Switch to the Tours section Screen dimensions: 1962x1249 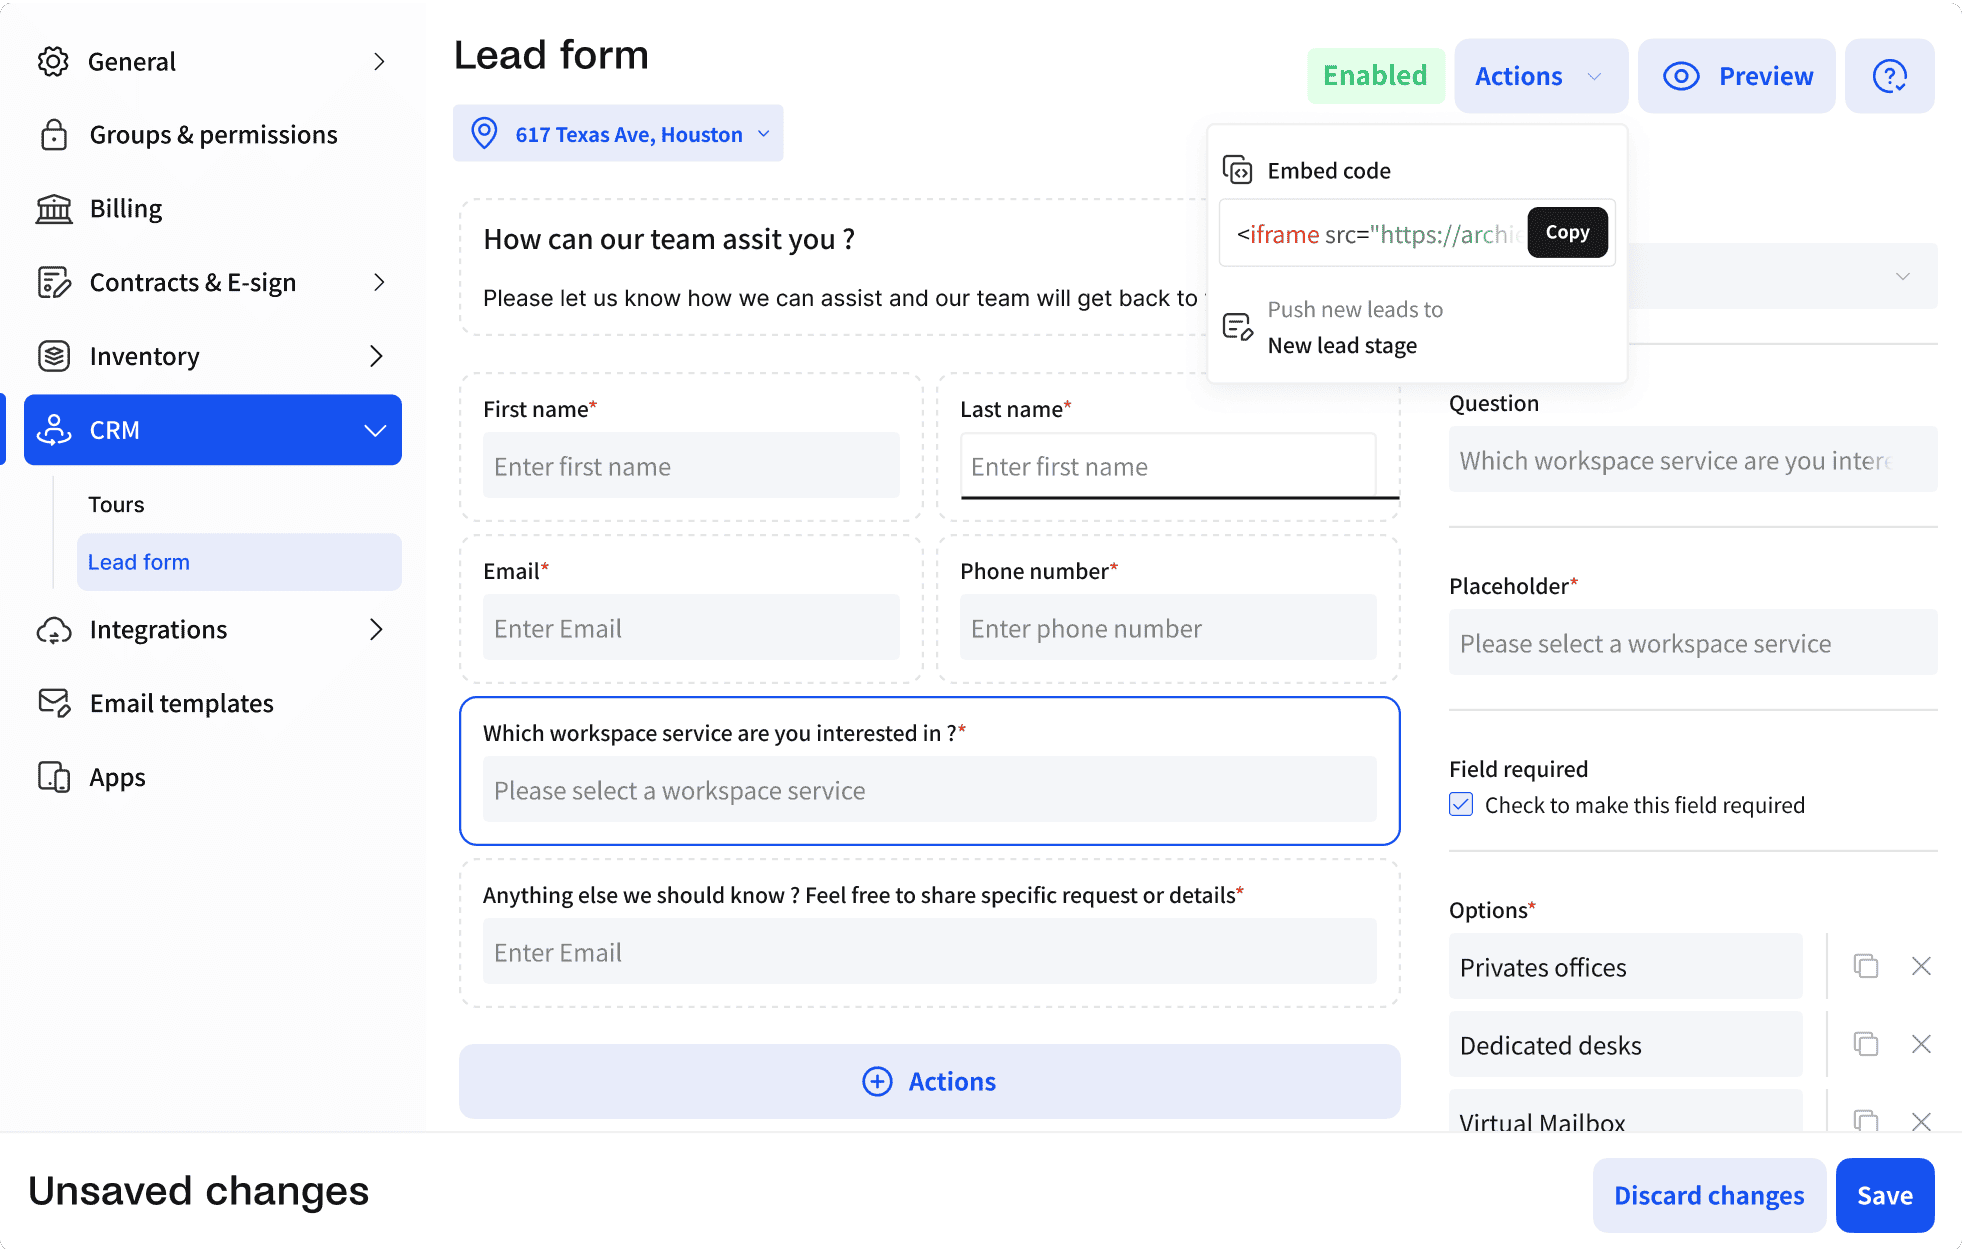[116, 504]
